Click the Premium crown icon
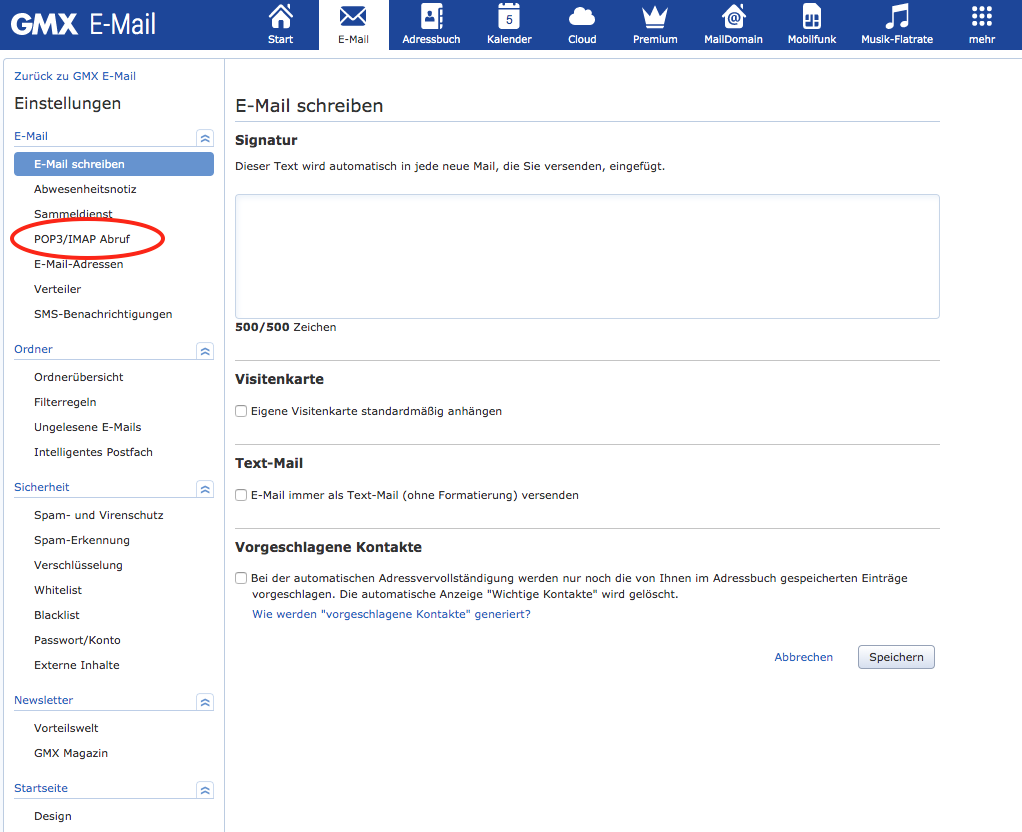The width and height of the screenshot is (1022, 832). [655, 17]
